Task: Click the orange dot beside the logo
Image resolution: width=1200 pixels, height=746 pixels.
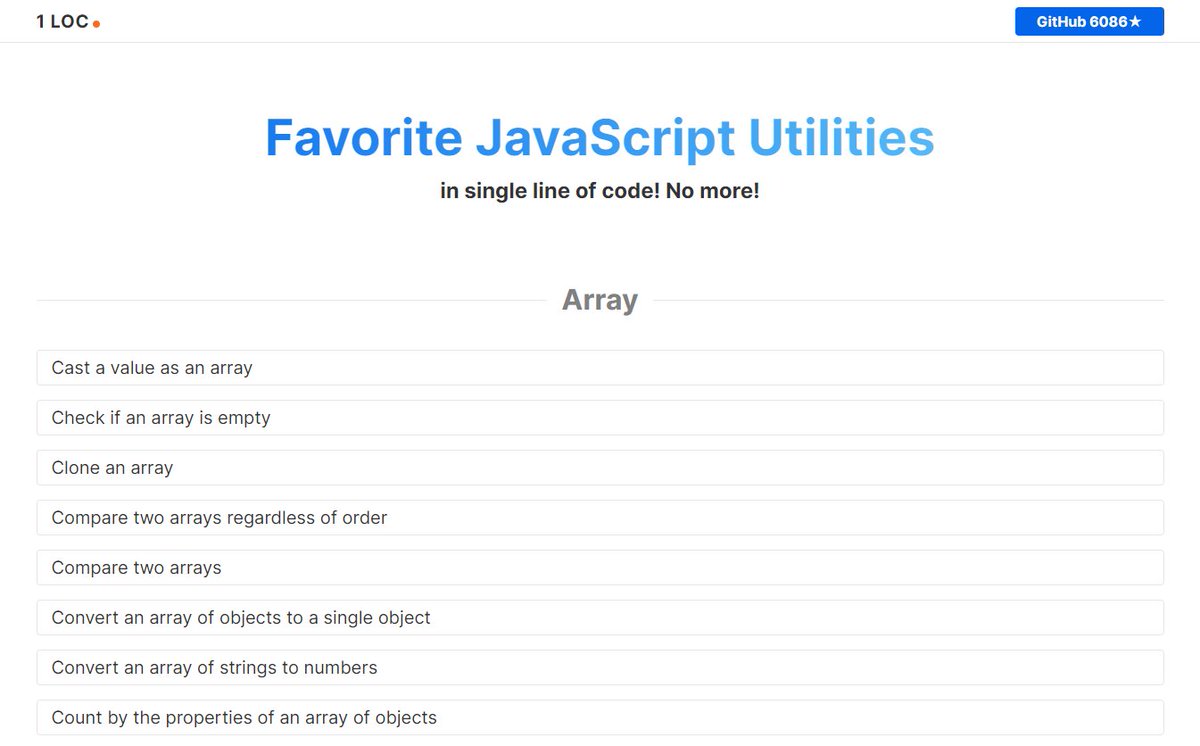Action: [x=97, y=24]
